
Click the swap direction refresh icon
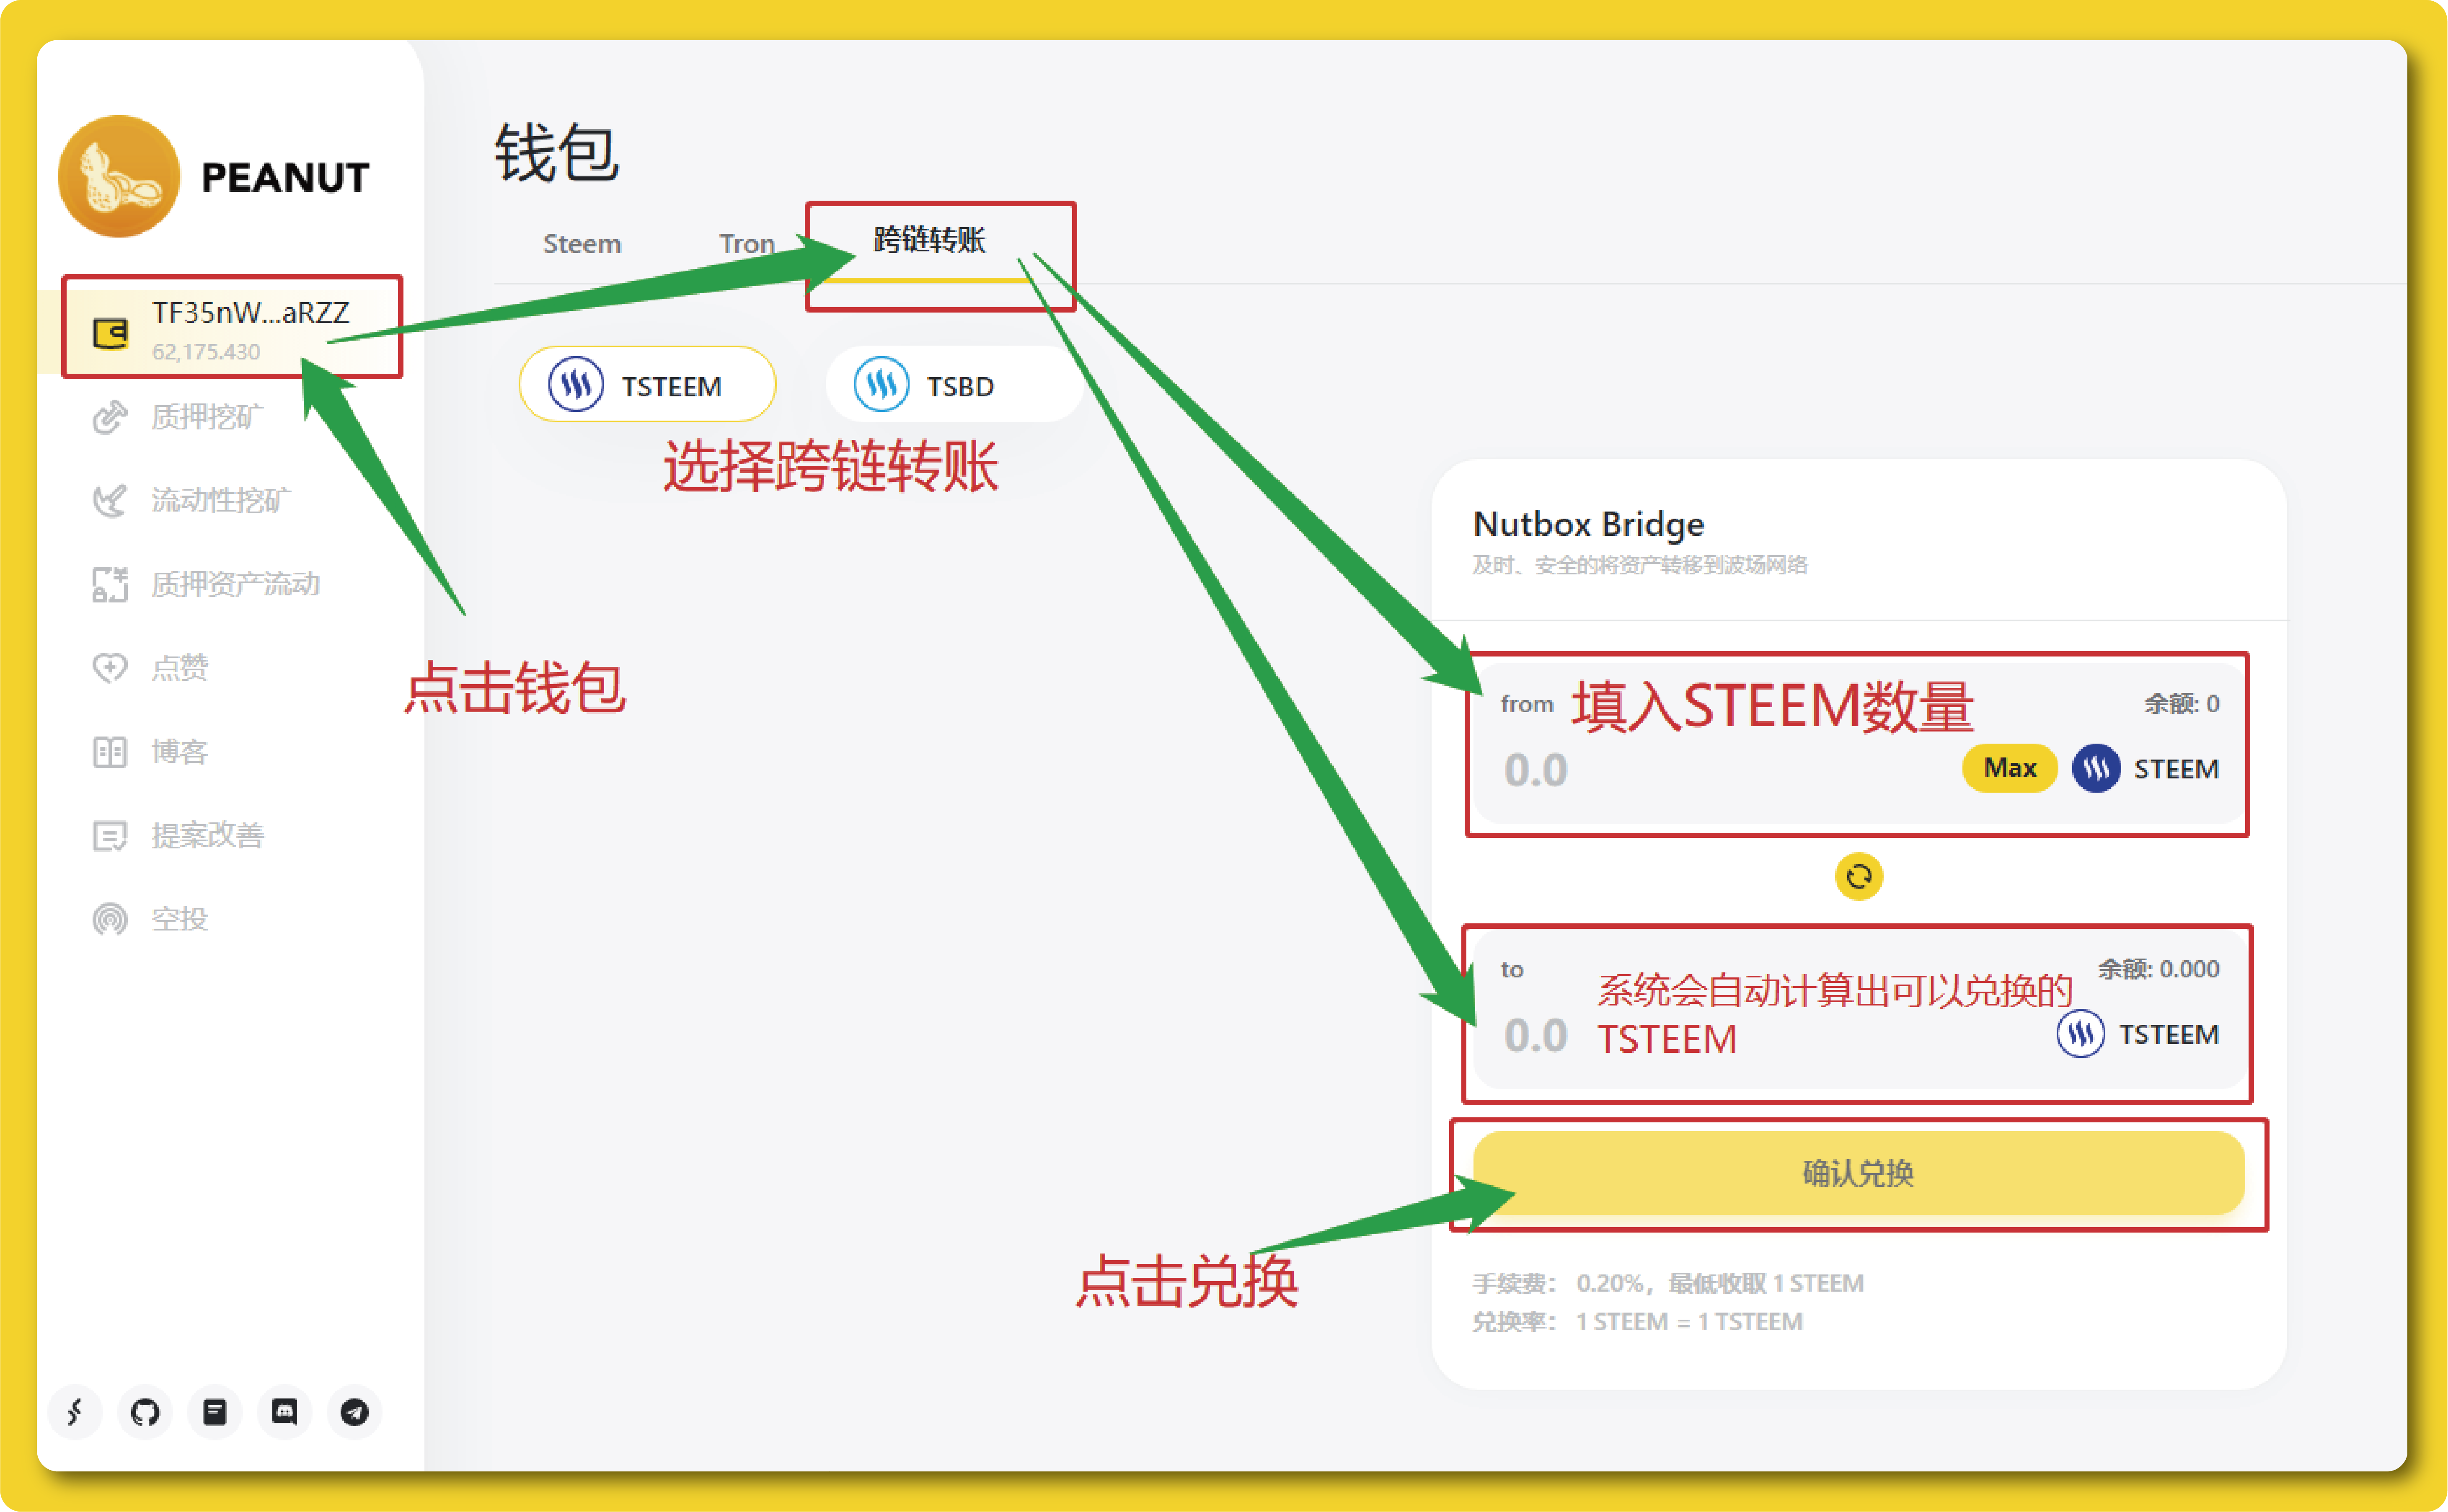pyautogui.click(x=1858, y=877)
